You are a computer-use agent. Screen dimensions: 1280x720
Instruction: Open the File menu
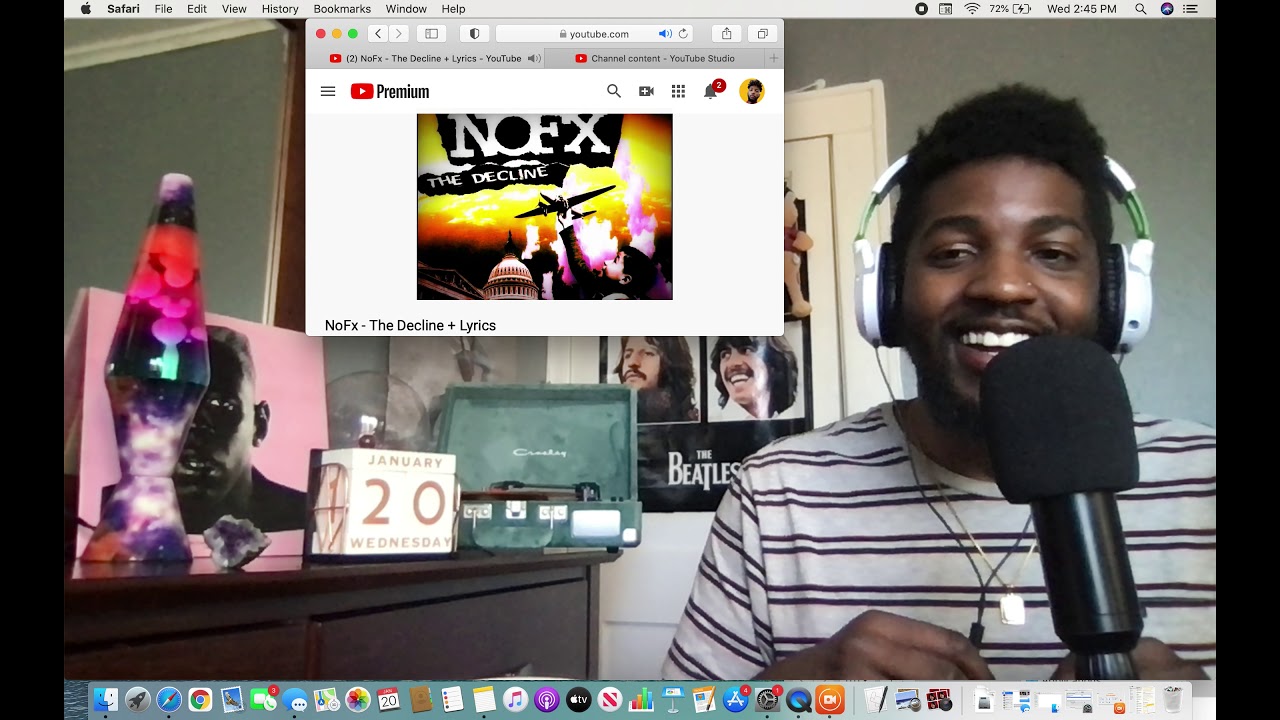(163, 9)
